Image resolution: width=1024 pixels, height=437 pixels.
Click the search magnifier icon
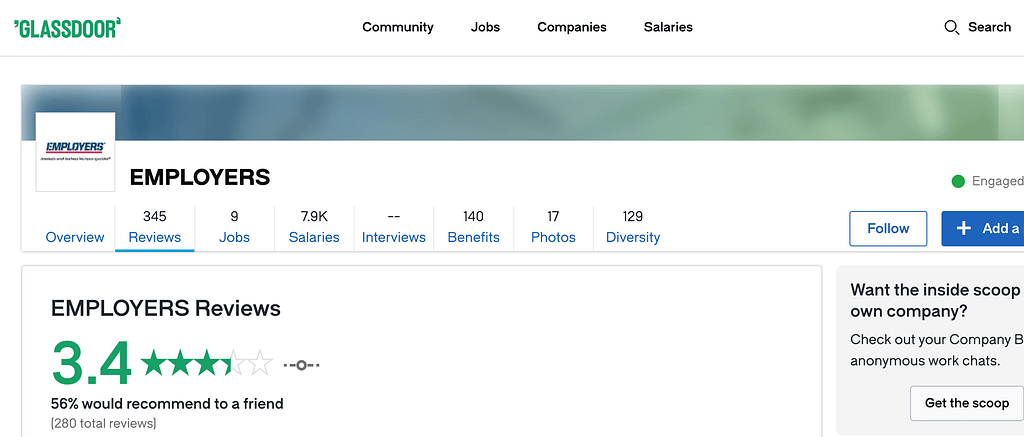[x=952, y=27]
